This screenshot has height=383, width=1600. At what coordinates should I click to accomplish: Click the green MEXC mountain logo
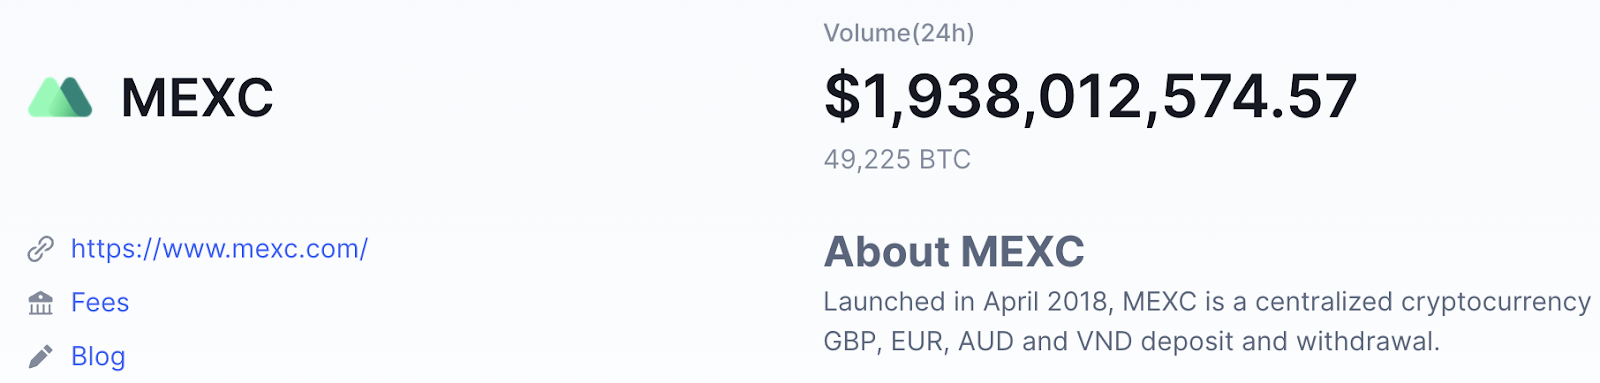60,97
